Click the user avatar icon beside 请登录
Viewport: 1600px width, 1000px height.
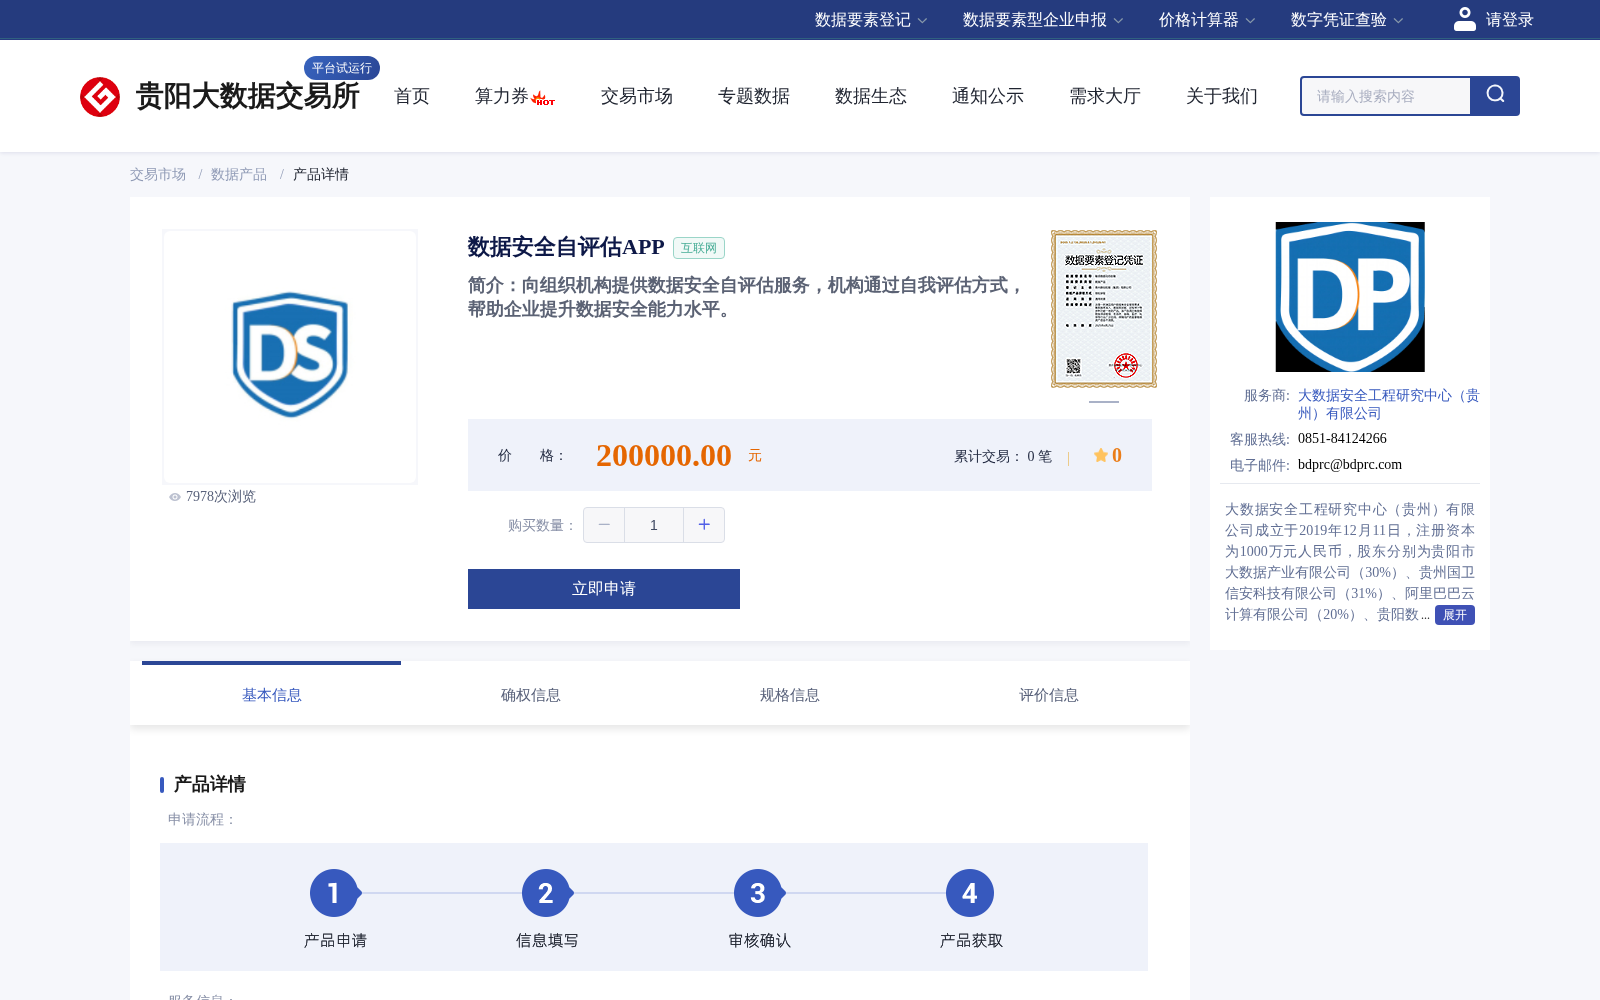pos(1464,19)
